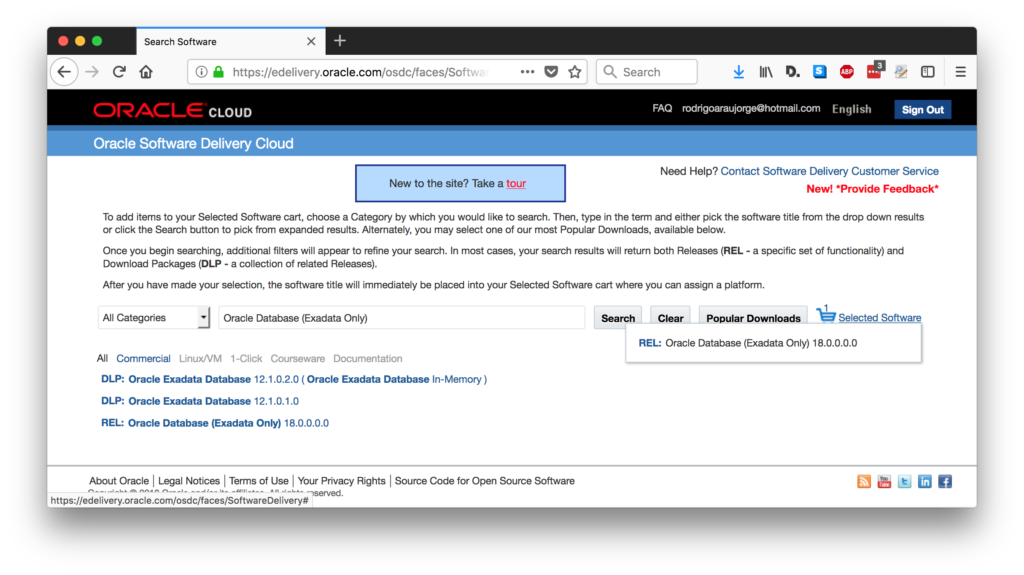Viewport: 1024px width, 575px height.
Task: Open the YouTube icon in footer
Action: coord(884,482)
